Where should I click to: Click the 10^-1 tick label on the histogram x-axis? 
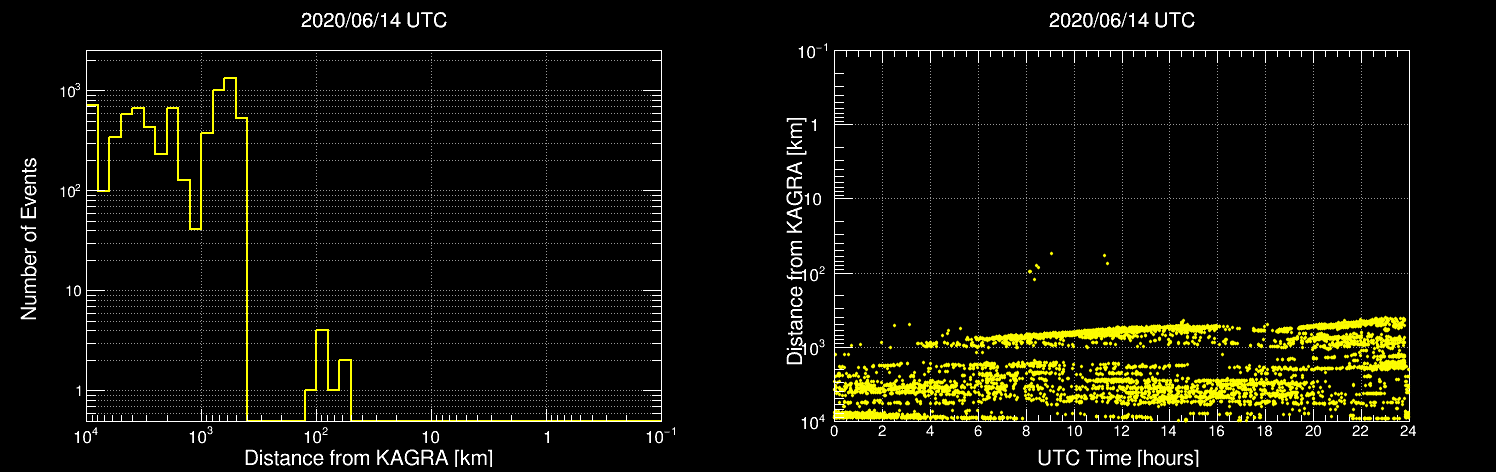coord(661,437)
